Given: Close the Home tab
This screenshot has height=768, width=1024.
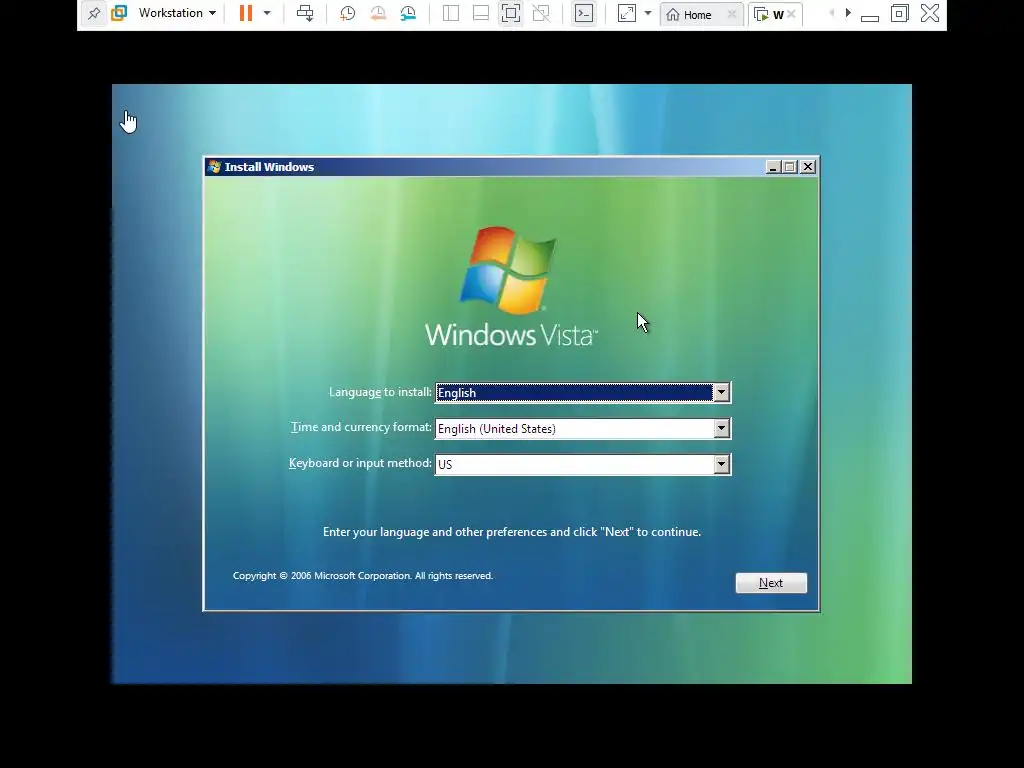Looking at the screenshot, I should coord(731,14).
